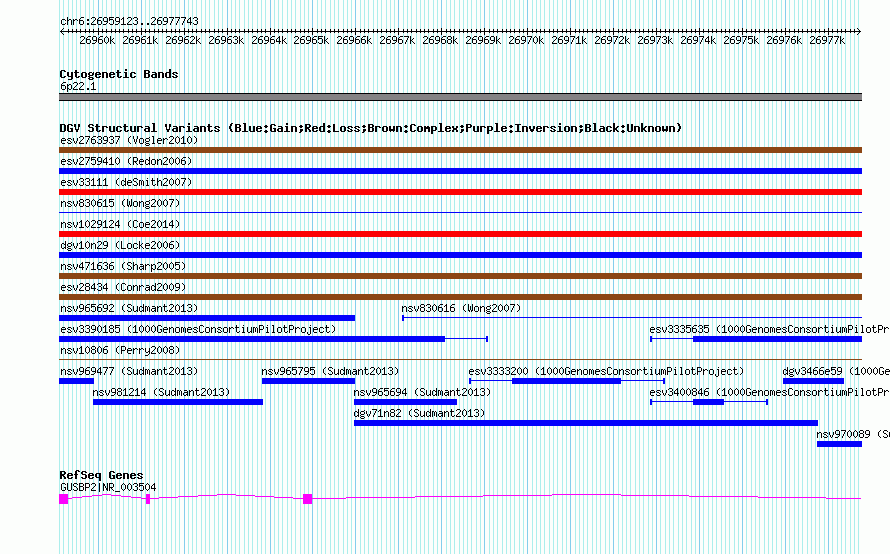This screenshot has width=890, height=554.
Task: Click the esv2763937 (Vogler2010) label
Action: coord(129,140)
